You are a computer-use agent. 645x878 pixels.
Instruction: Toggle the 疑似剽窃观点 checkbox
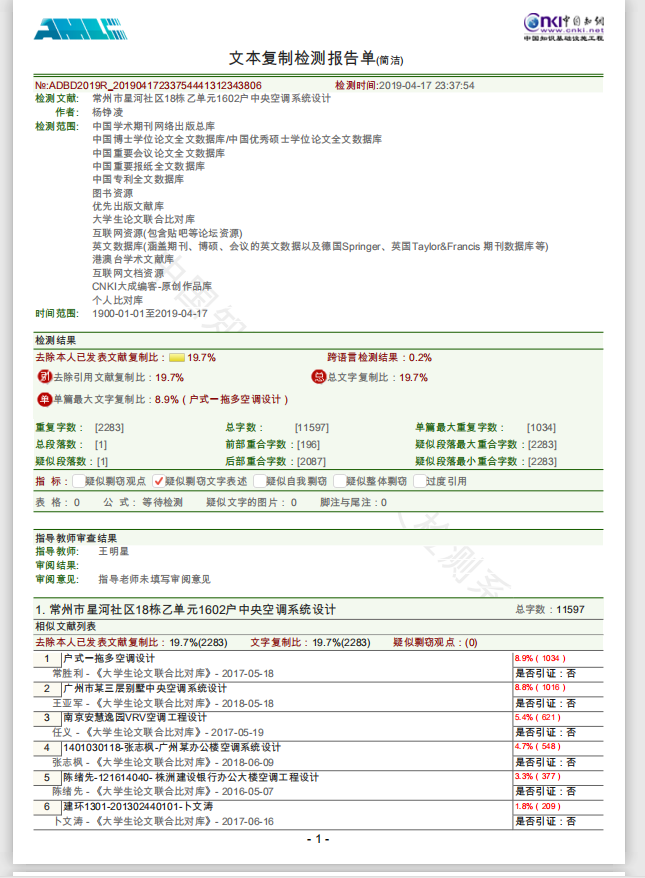pyautogui.click(x=79, y=481)
